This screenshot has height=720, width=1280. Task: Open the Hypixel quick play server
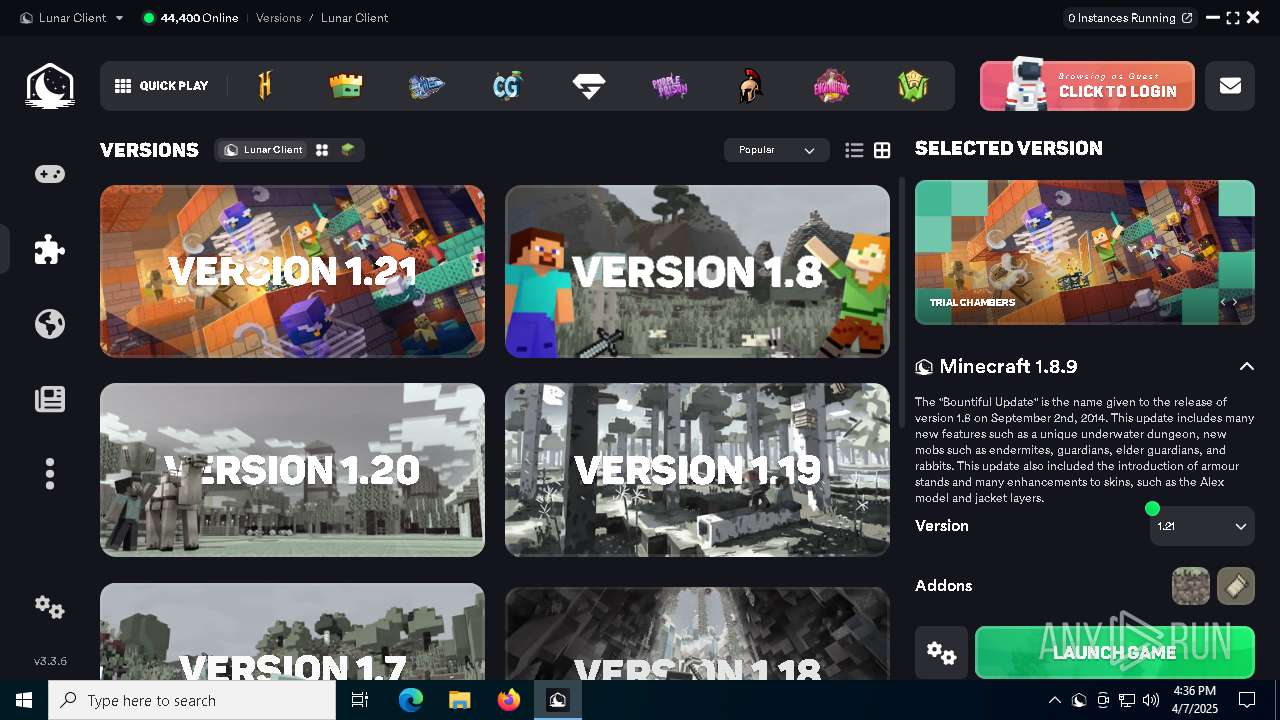coord(265,86)
